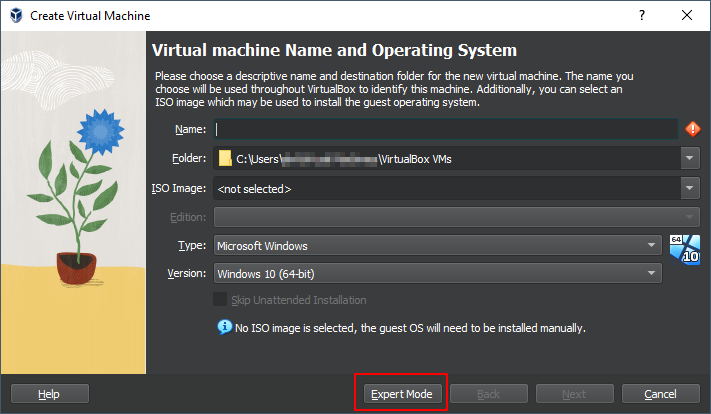Click the Skip Unattended Installation label text
Viewport: 711px width, 414px height.
click(299, 300)
